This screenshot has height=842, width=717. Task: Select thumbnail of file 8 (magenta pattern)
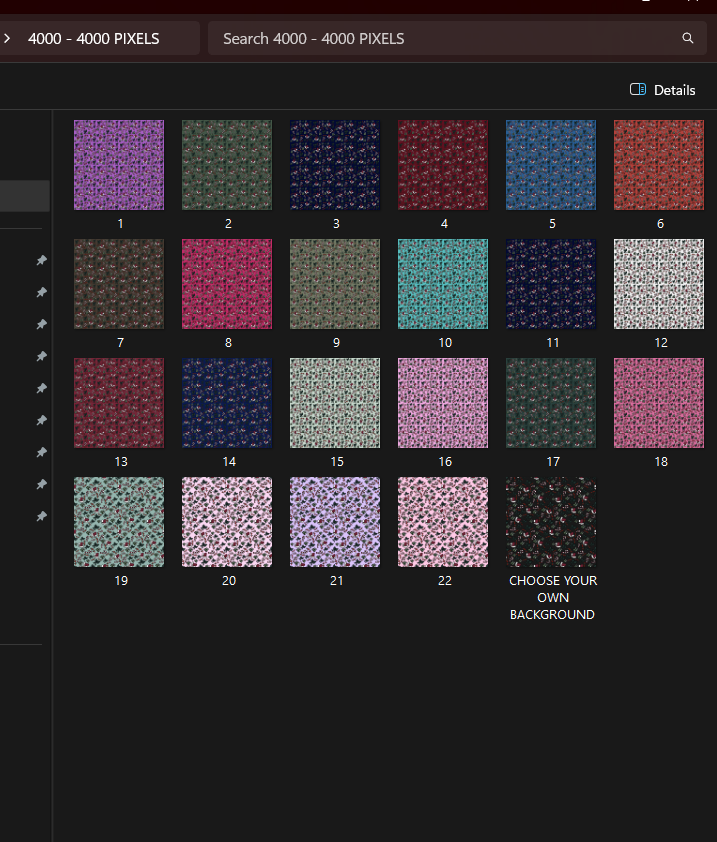point(227,284)
